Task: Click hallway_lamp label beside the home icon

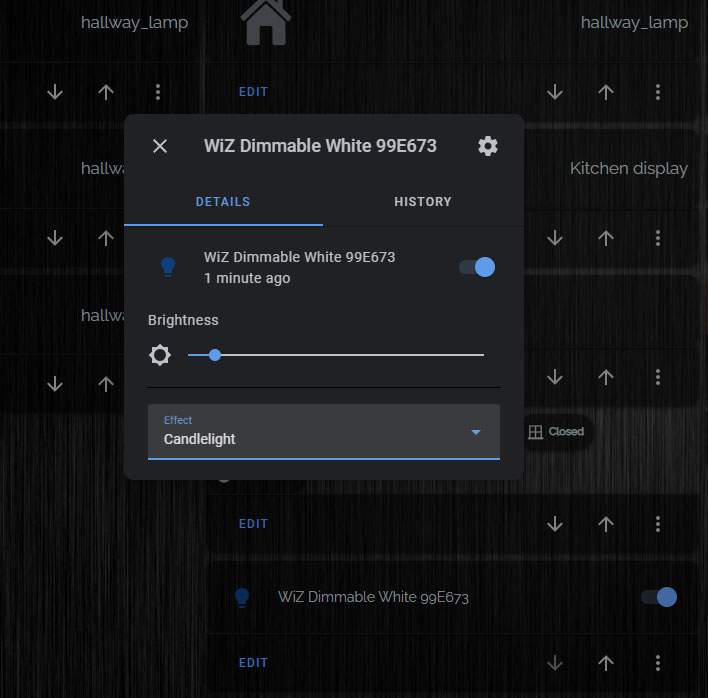Action: 634,23
